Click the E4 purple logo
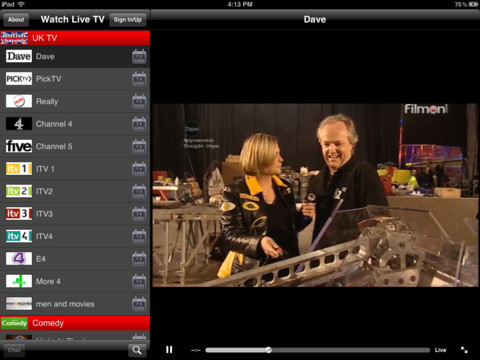The width and height of the screenshot is (480, 360). coord(19,259)
